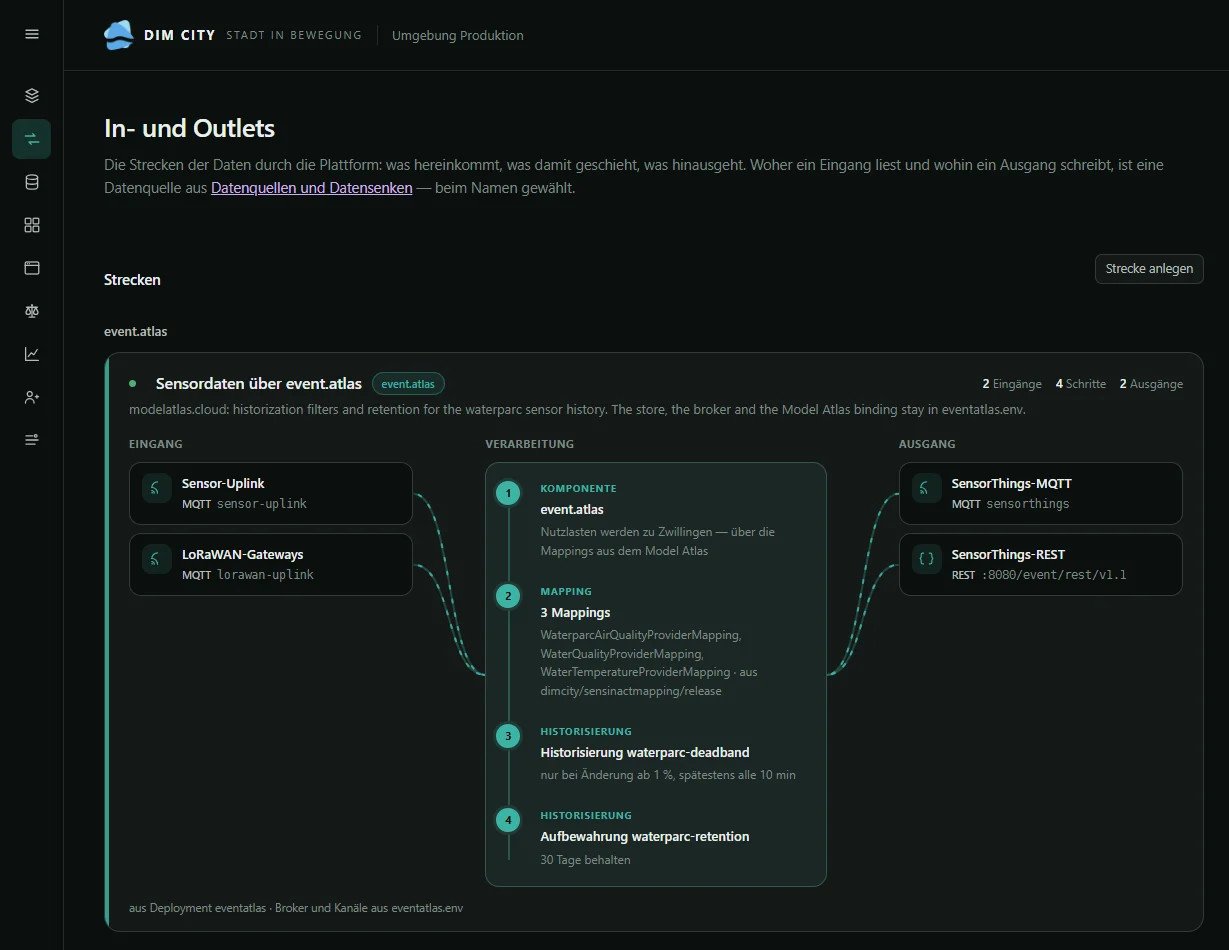The width and height of the screenshot is (1229, 950).
Task: Click the 'VERARBEITUNG' column header
Action: [530, 444]
